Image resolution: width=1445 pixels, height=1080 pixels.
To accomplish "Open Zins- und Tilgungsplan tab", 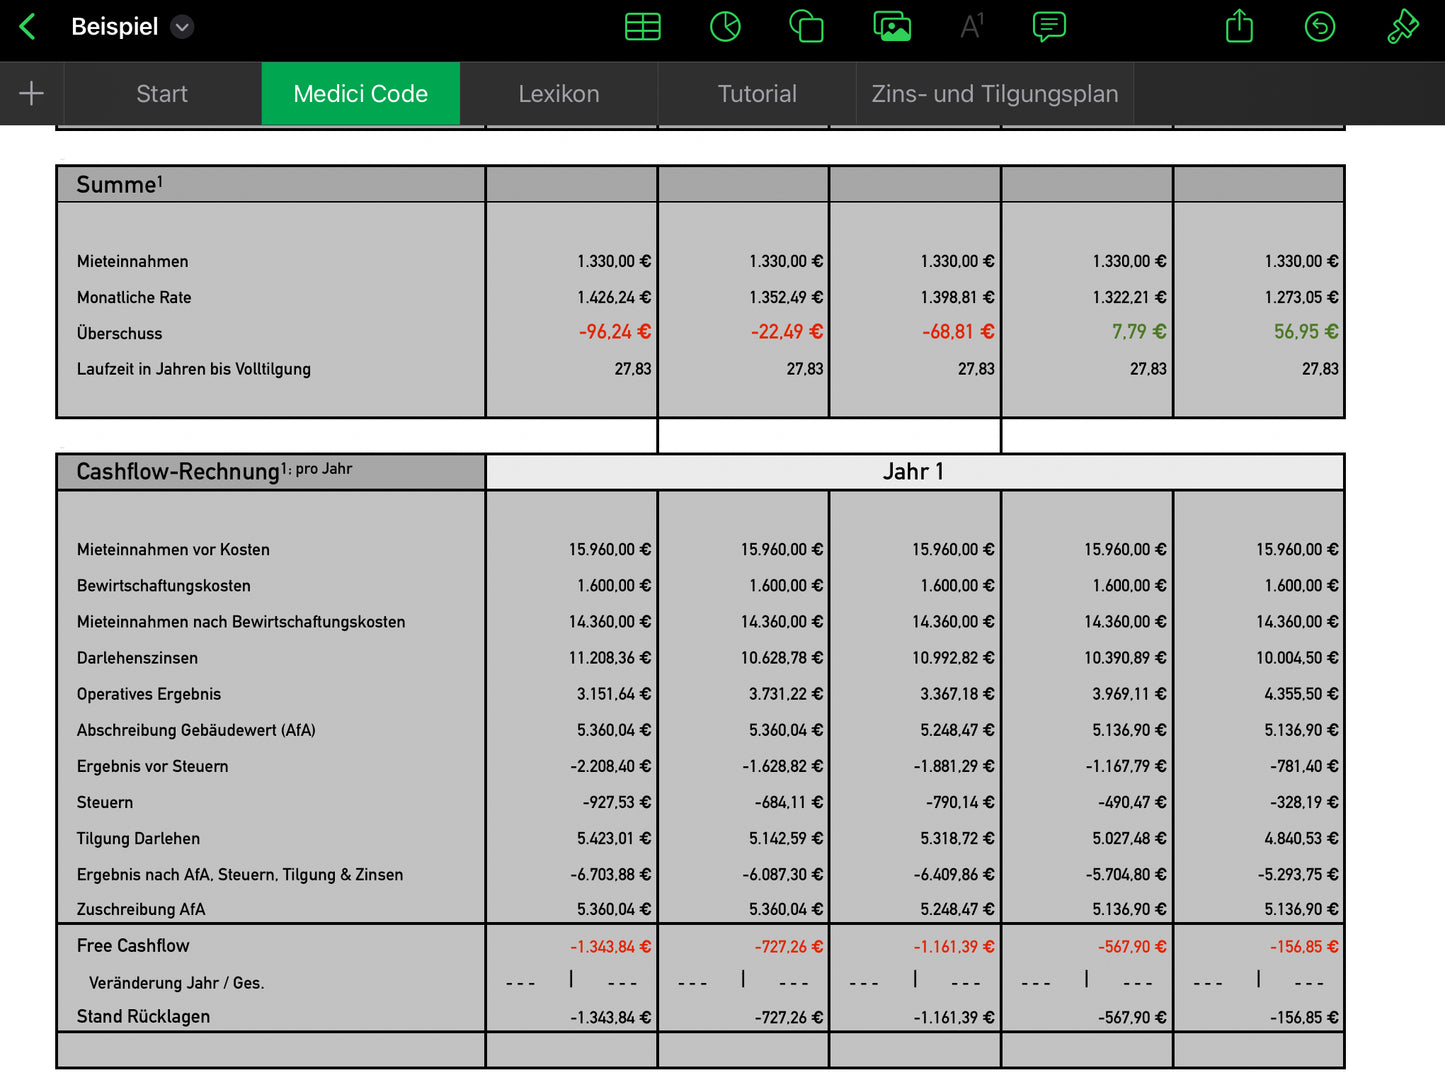I will coord(995,94).
